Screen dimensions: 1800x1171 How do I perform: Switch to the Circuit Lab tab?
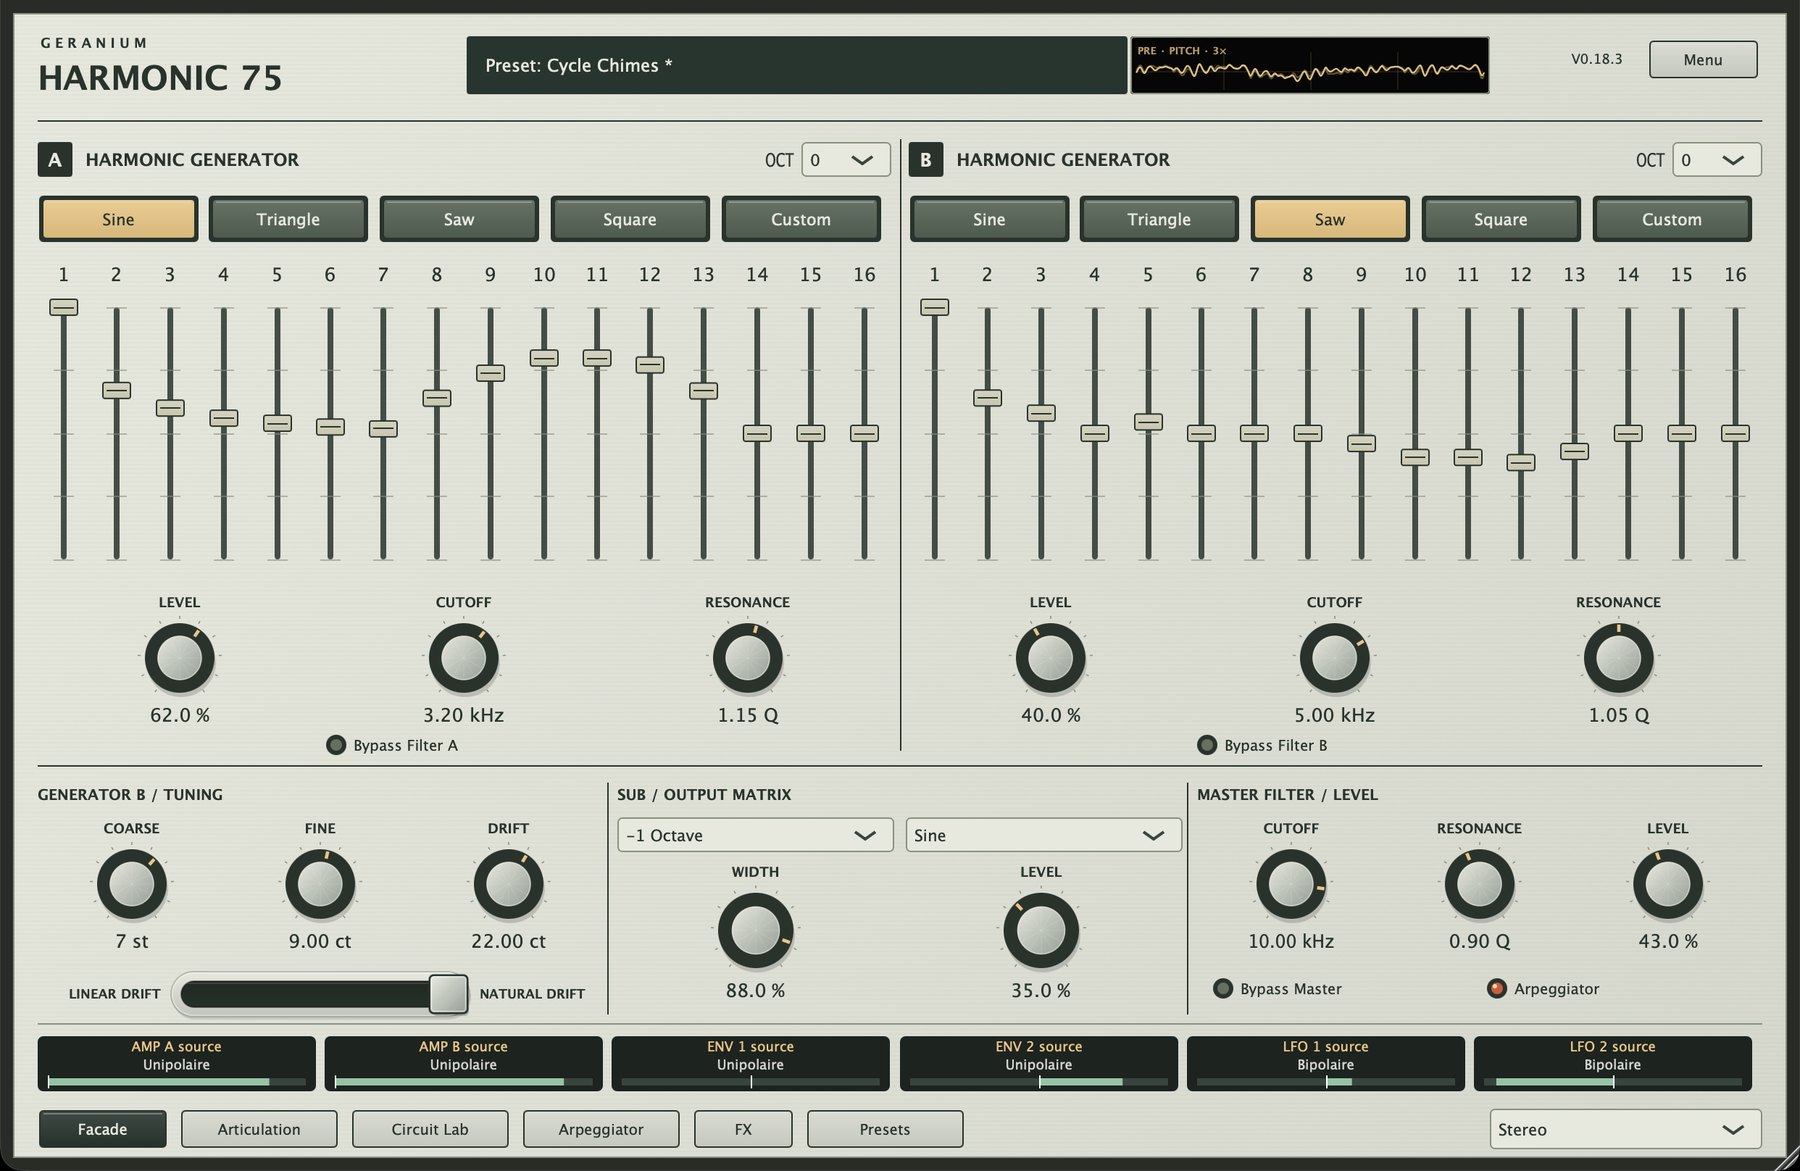(x=430, y=1129)
